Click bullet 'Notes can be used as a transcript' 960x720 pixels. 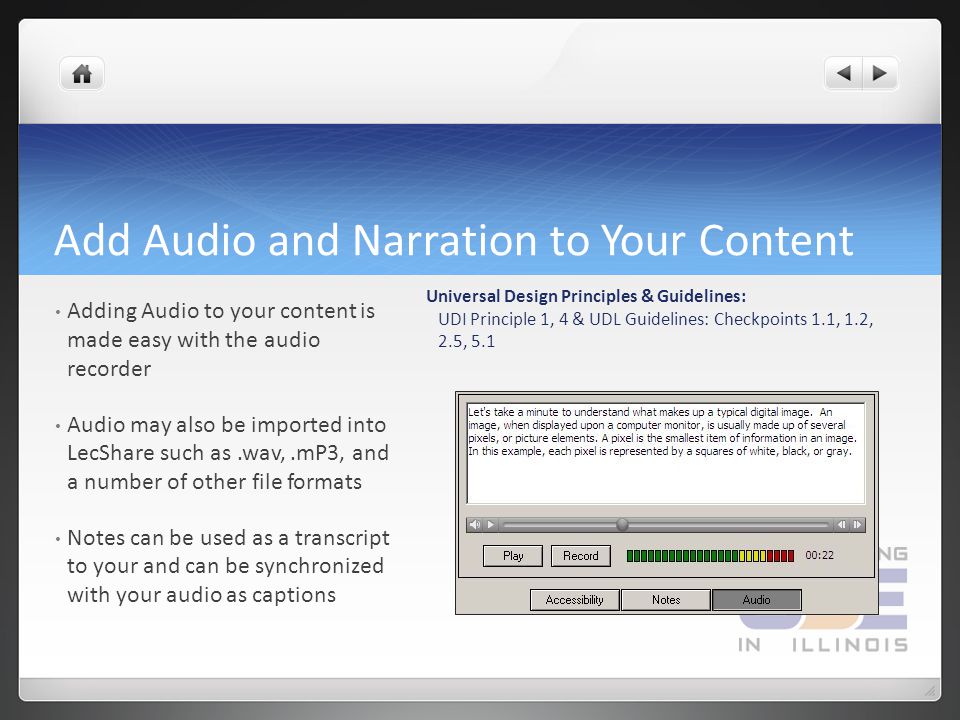click(x=228, y=566)
